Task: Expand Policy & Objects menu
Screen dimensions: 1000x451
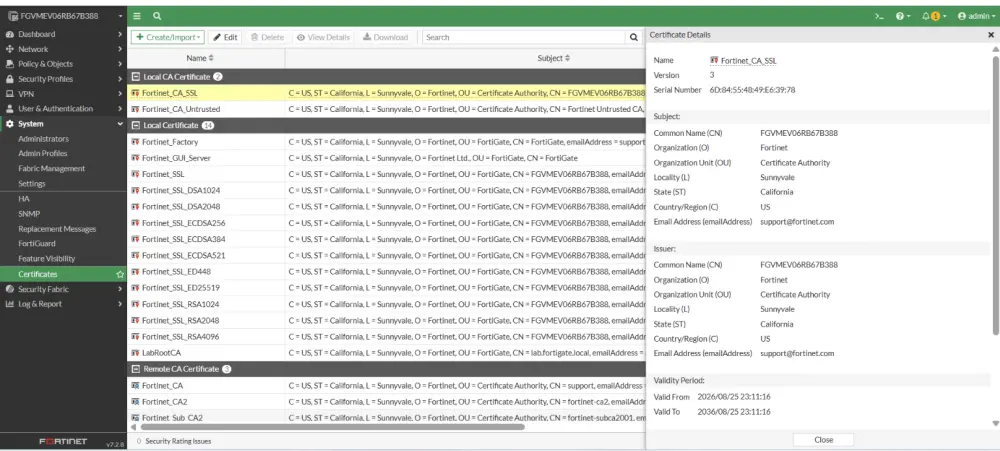Action: click(63, 64)
